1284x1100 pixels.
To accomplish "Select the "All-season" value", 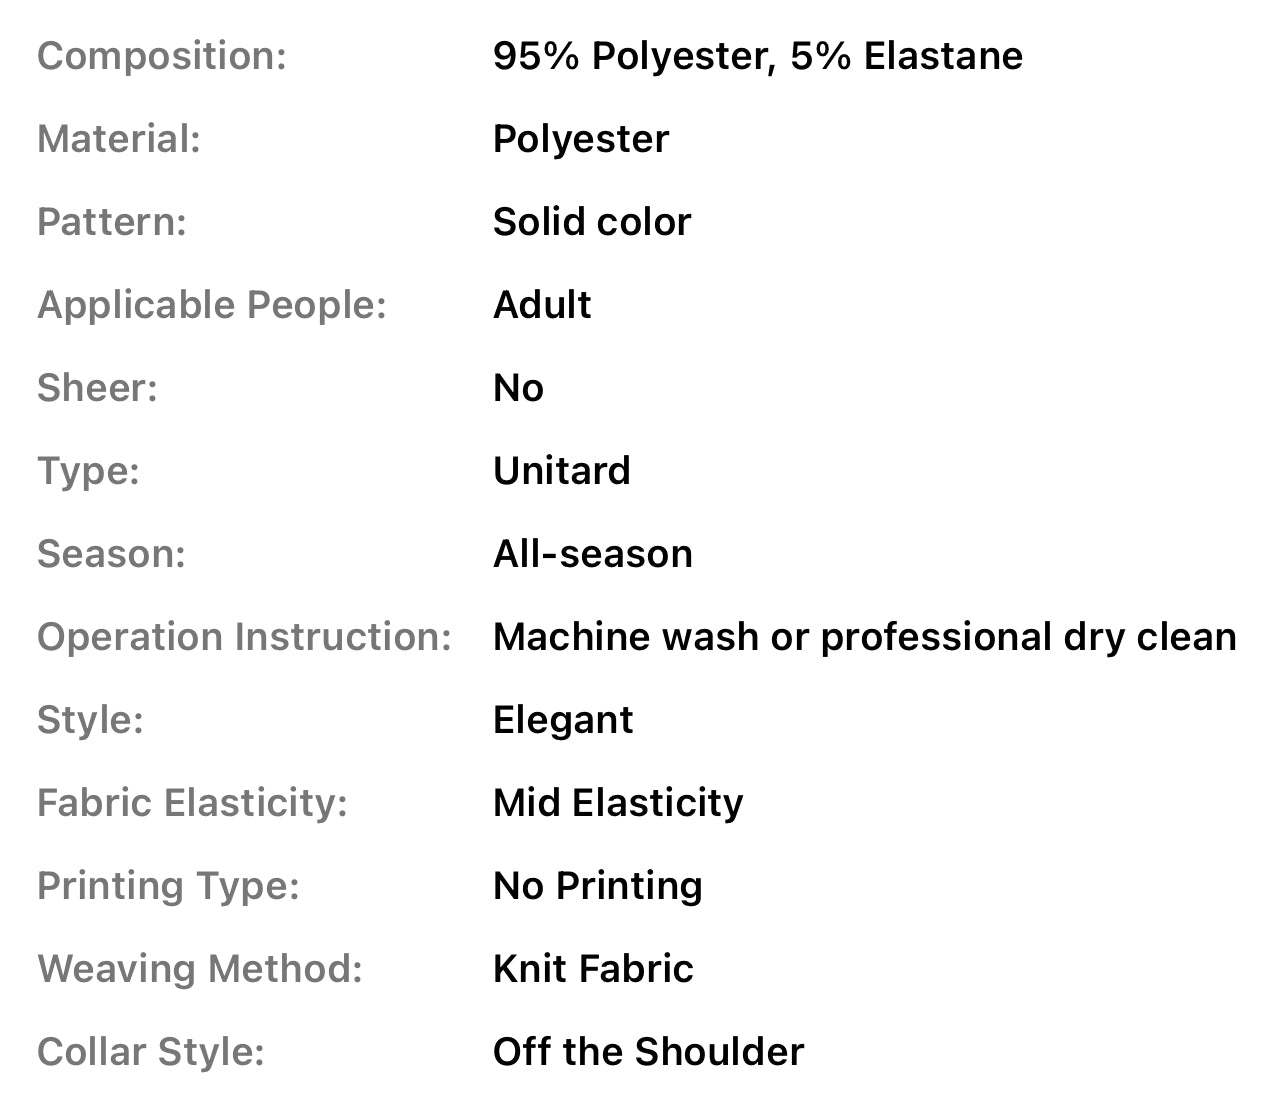I will coord(592,554).
